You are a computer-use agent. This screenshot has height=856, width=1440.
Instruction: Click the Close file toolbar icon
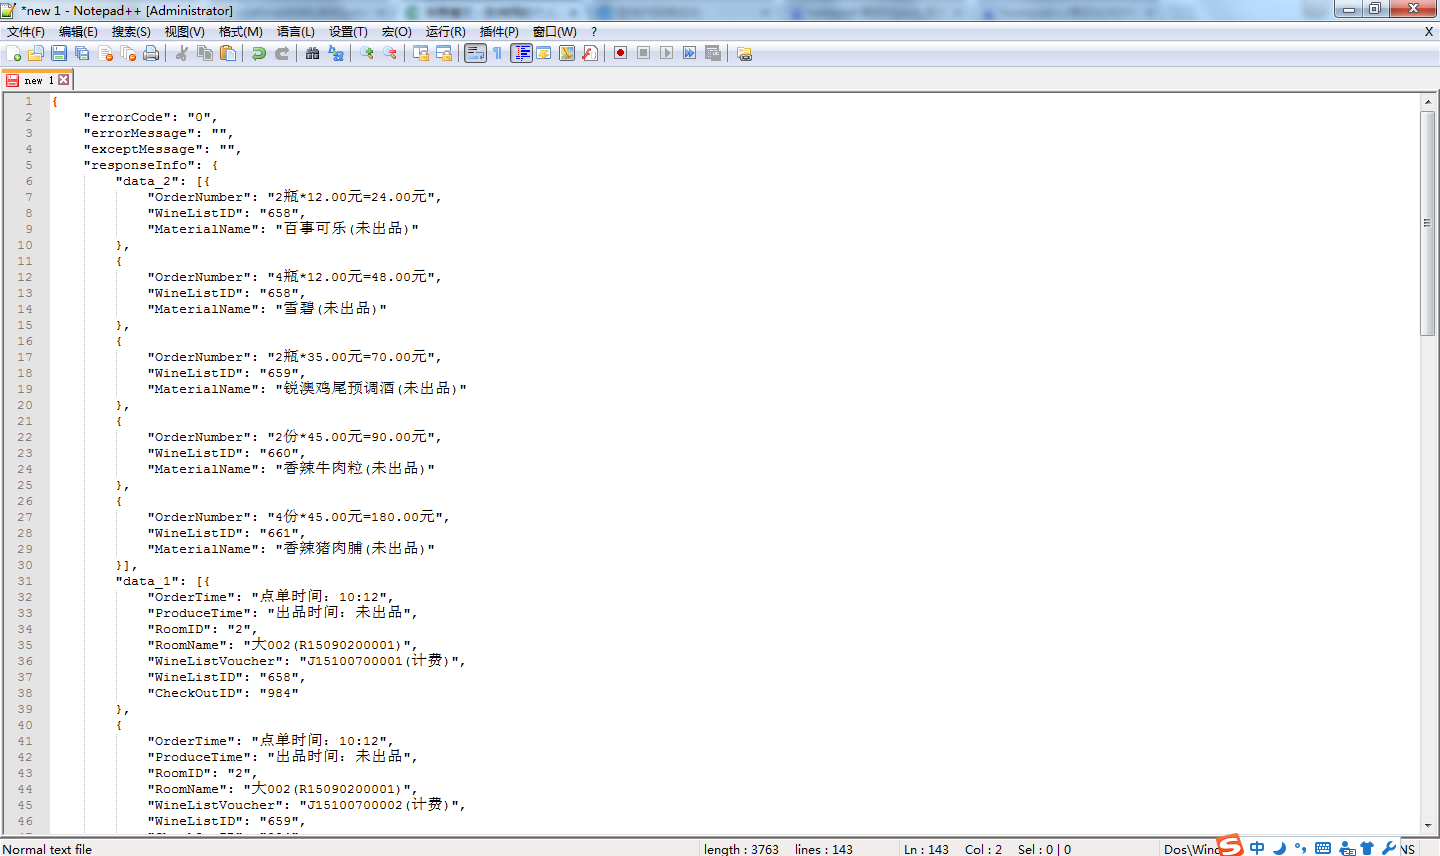pos(105,53)
